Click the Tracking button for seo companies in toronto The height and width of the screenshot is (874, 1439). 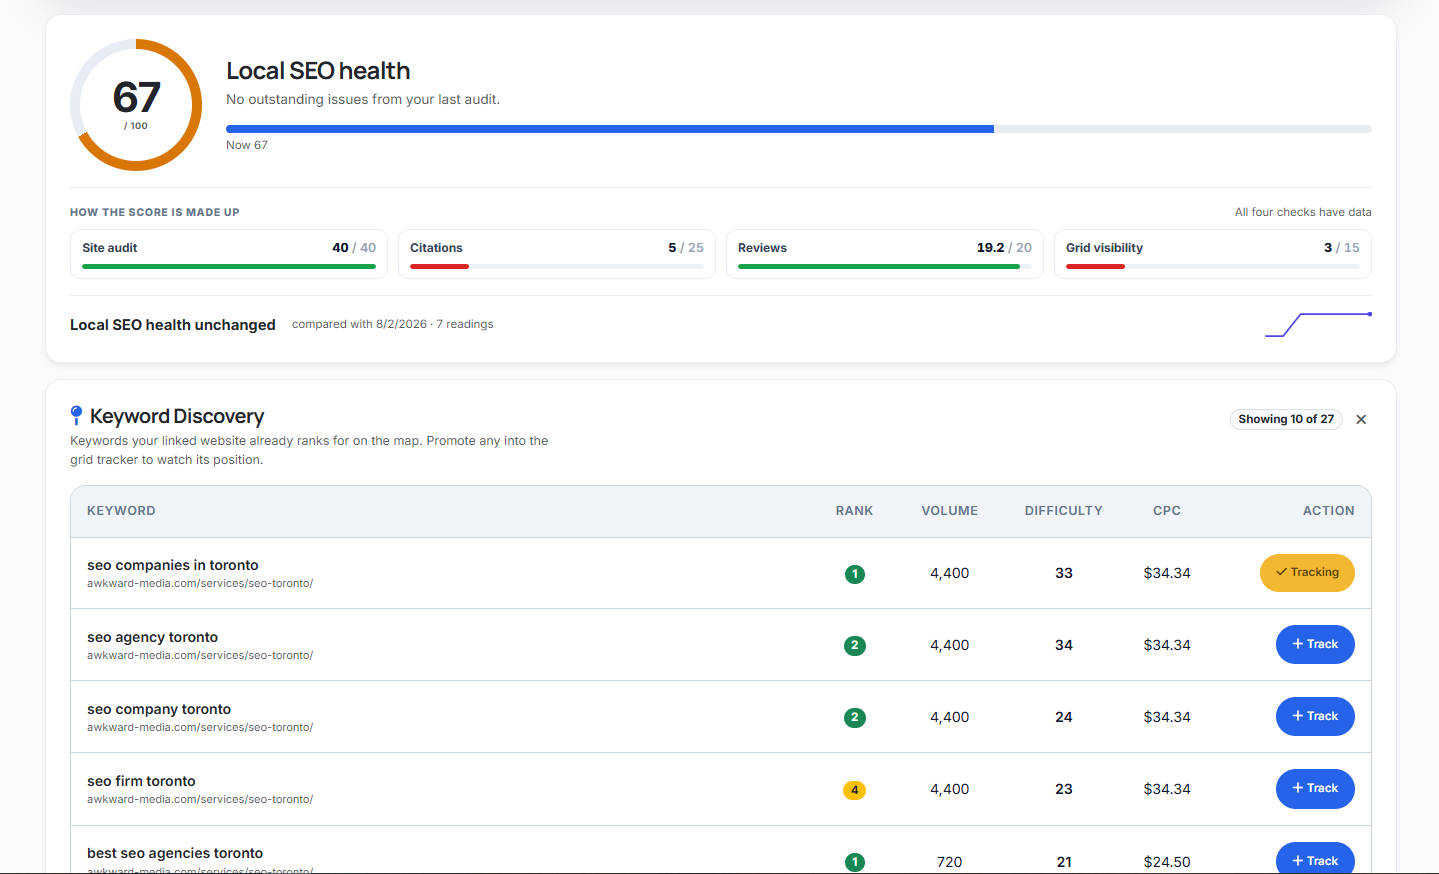[1307, 573]
